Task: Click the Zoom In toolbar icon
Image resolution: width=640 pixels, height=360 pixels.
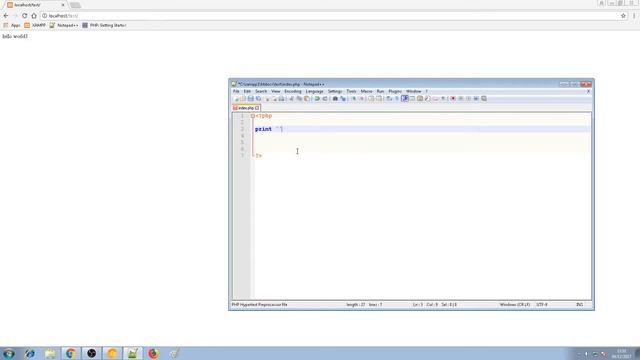Action: (x=353, y=98)
